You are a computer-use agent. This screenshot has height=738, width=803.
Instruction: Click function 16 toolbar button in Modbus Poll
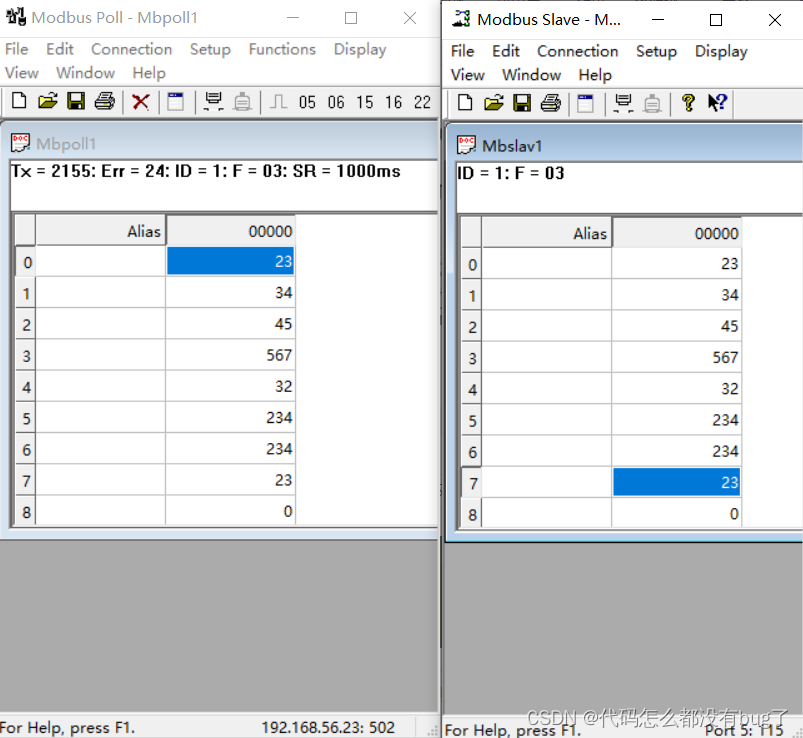click(393, 102)
